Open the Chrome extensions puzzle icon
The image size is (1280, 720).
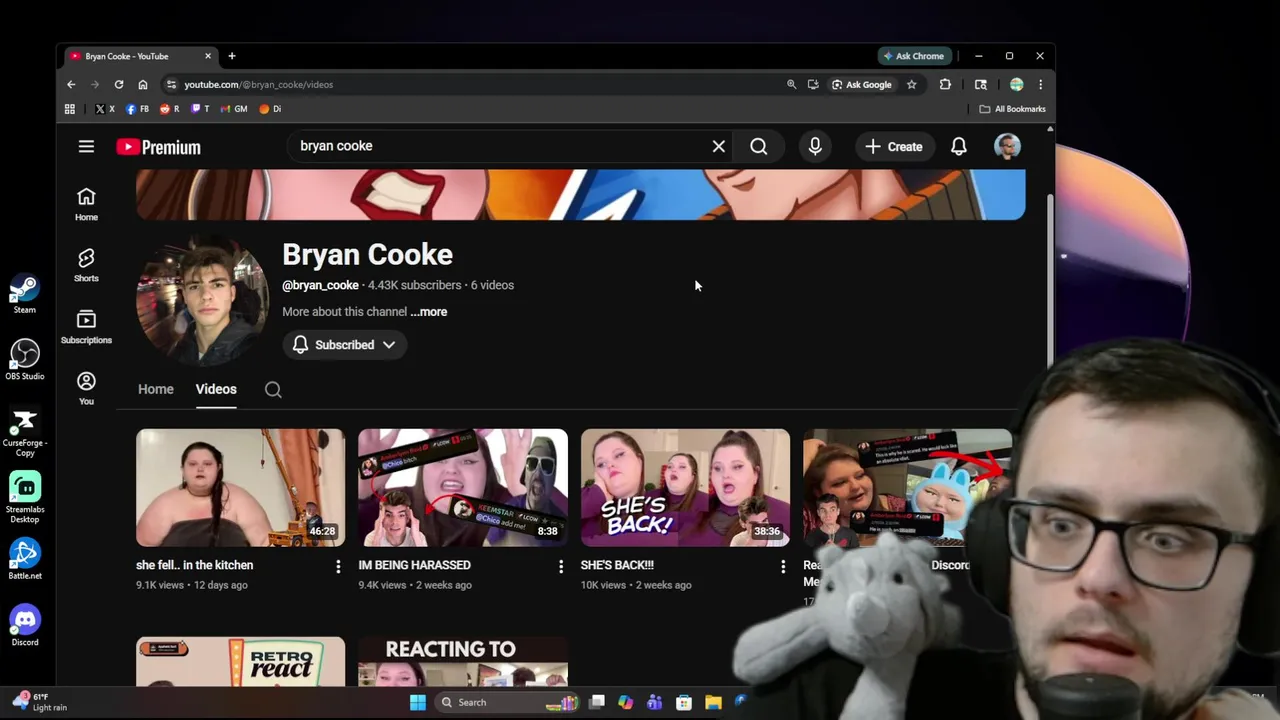tap(945, 85)
